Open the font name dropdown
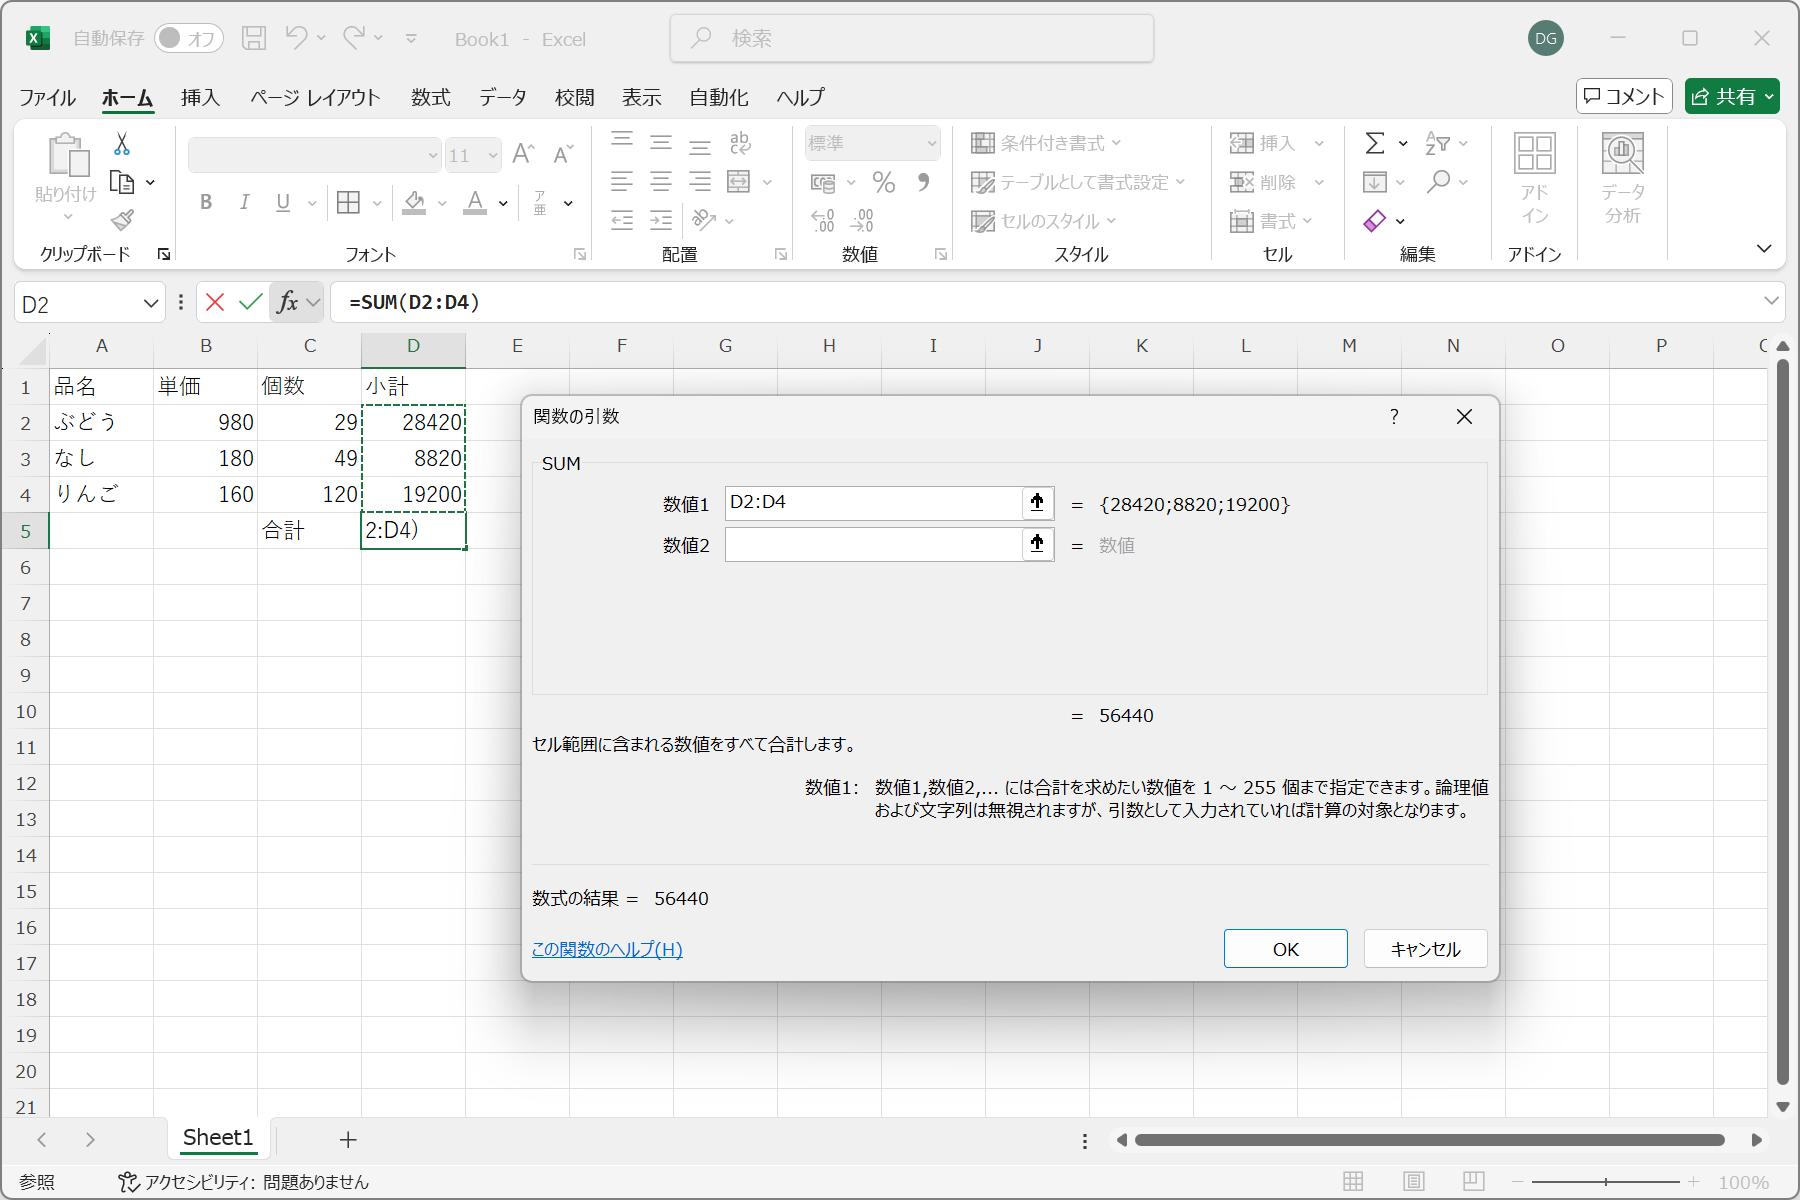 point(432,155)
